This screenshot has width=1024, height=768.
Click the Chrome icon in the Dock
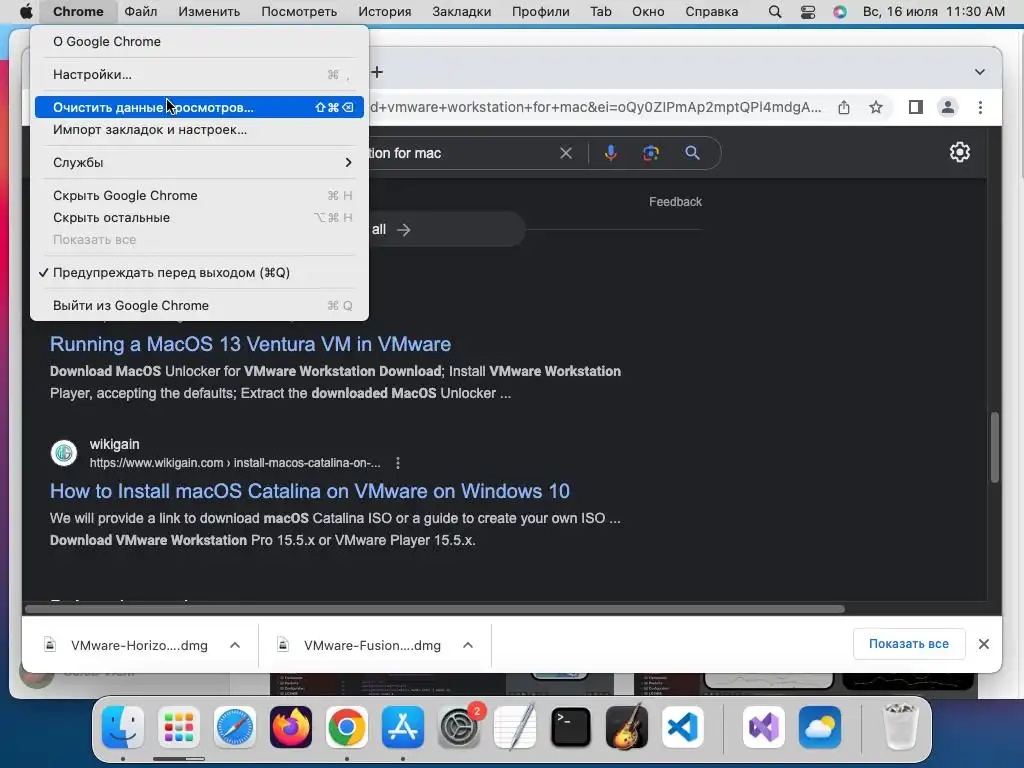[347, 727]
